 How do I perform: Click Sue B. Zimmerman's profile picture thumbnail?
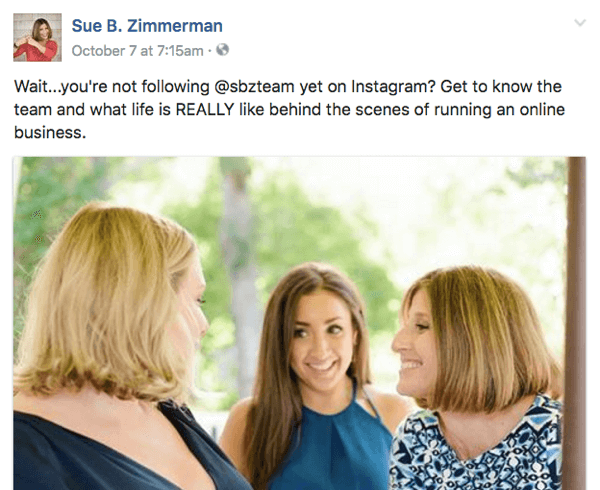tap(36, 36)
